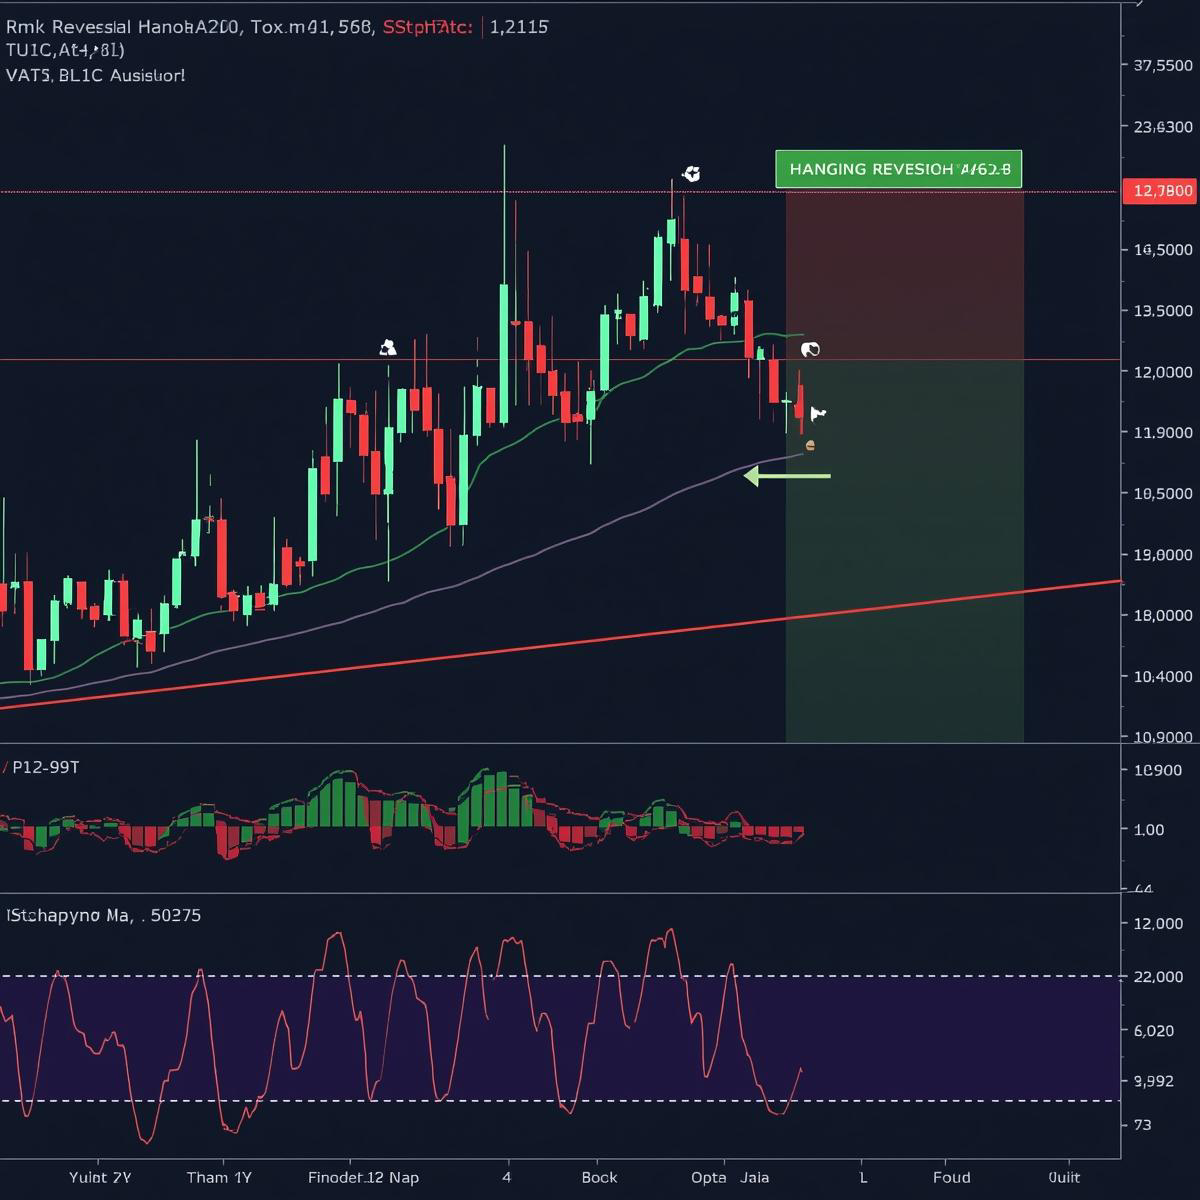This screenshot has height=1200, width=1200.
Task: Click the white flag marker beside the last candle
Action: pos(818,413)
